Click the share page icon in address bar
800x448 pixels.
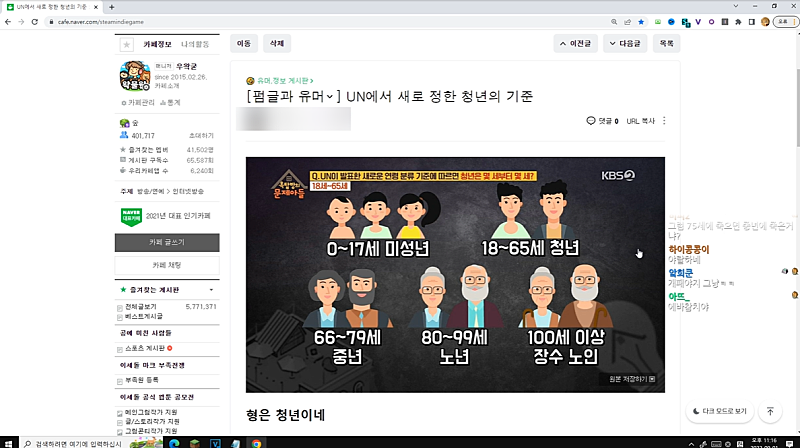[x=628, y=22]
